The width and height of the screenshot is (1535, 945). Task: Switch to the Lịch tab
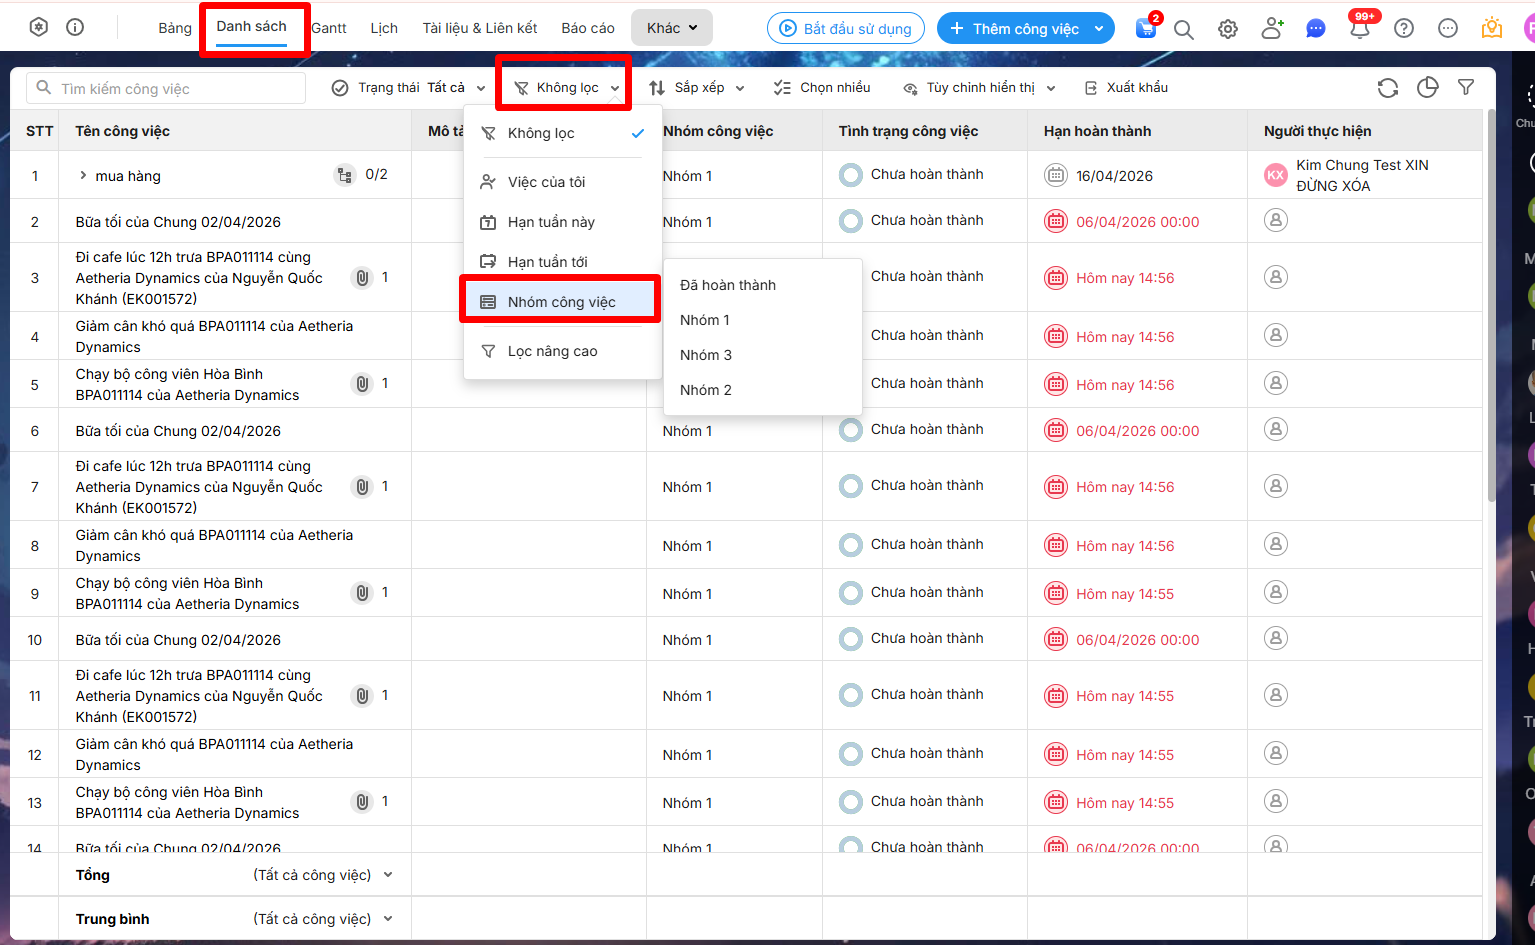point(384,28)
